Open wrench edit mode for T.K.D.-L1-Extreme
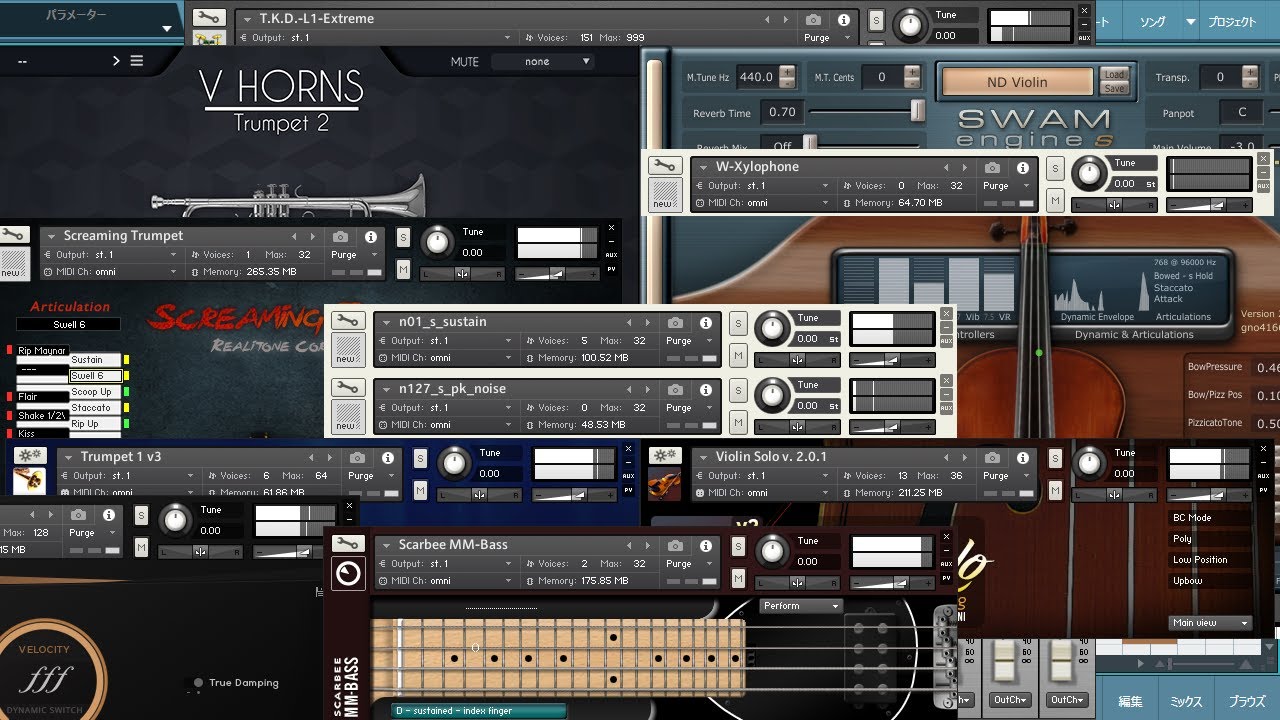 click(208, 18)
